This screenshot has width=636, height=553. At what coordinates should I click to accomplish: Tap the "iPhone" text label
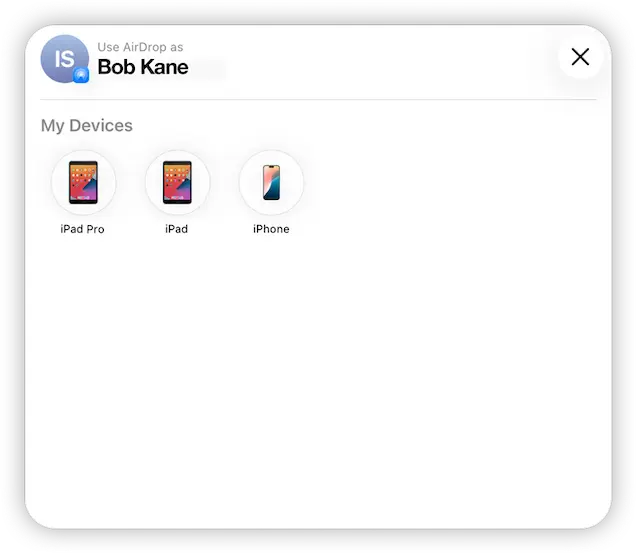pos(271,229)
